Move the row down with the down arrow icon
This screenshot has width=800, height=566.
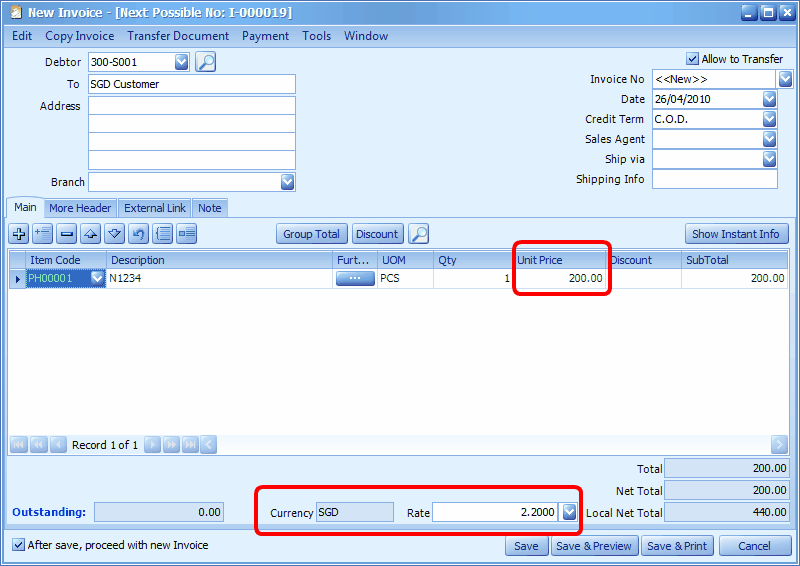[115, 234]
